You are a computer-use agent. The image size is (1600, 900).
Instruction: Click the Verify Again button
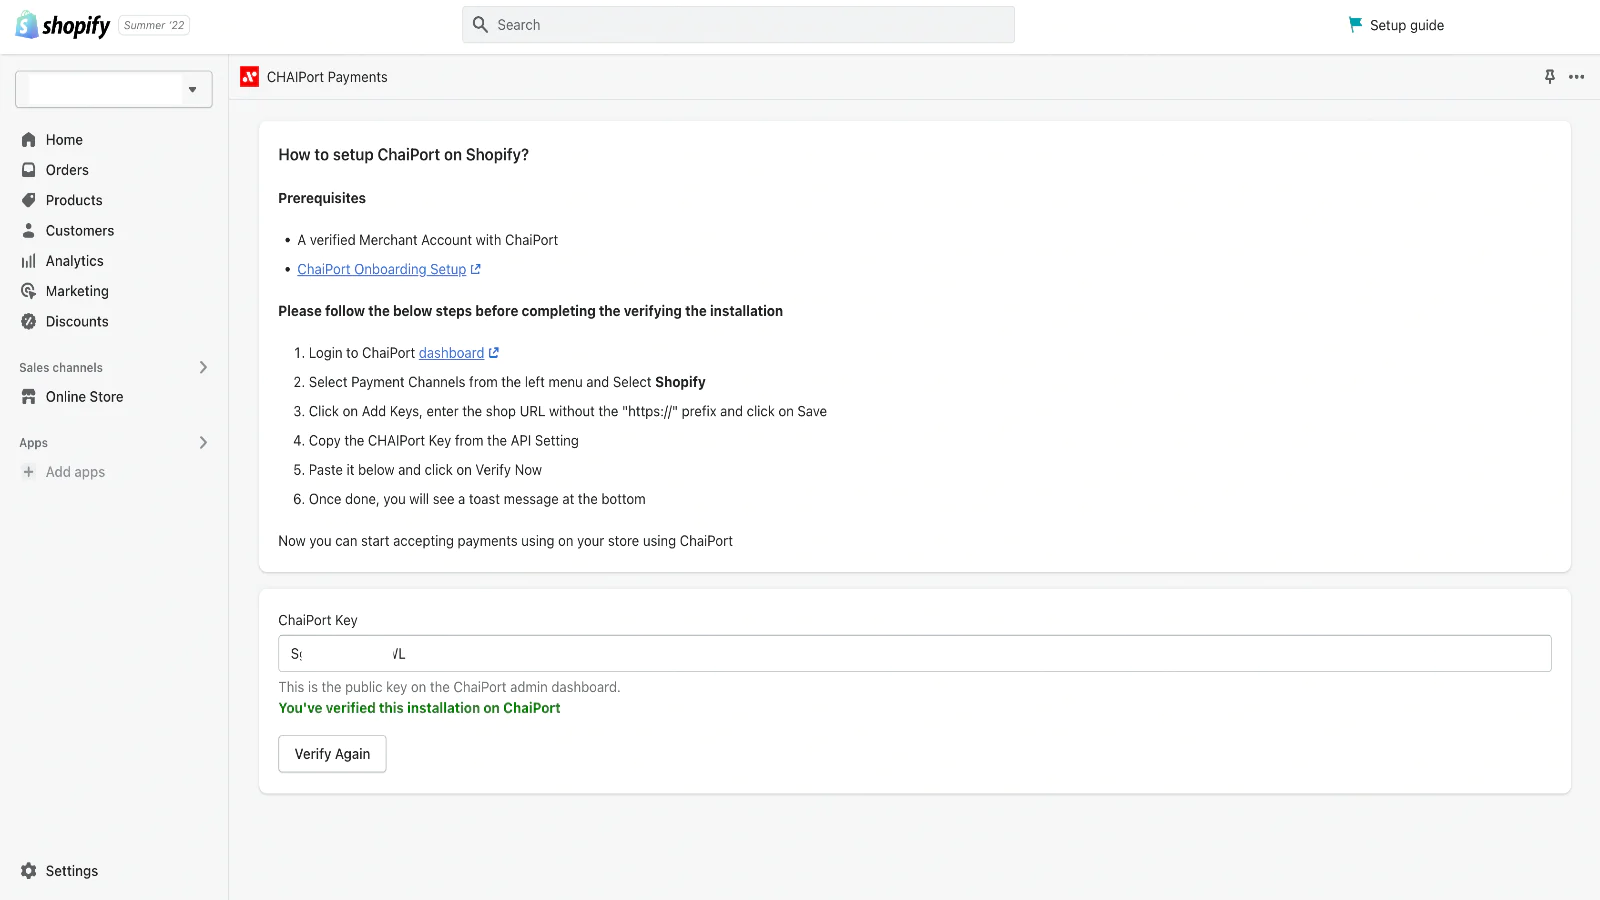coord(332,754)
